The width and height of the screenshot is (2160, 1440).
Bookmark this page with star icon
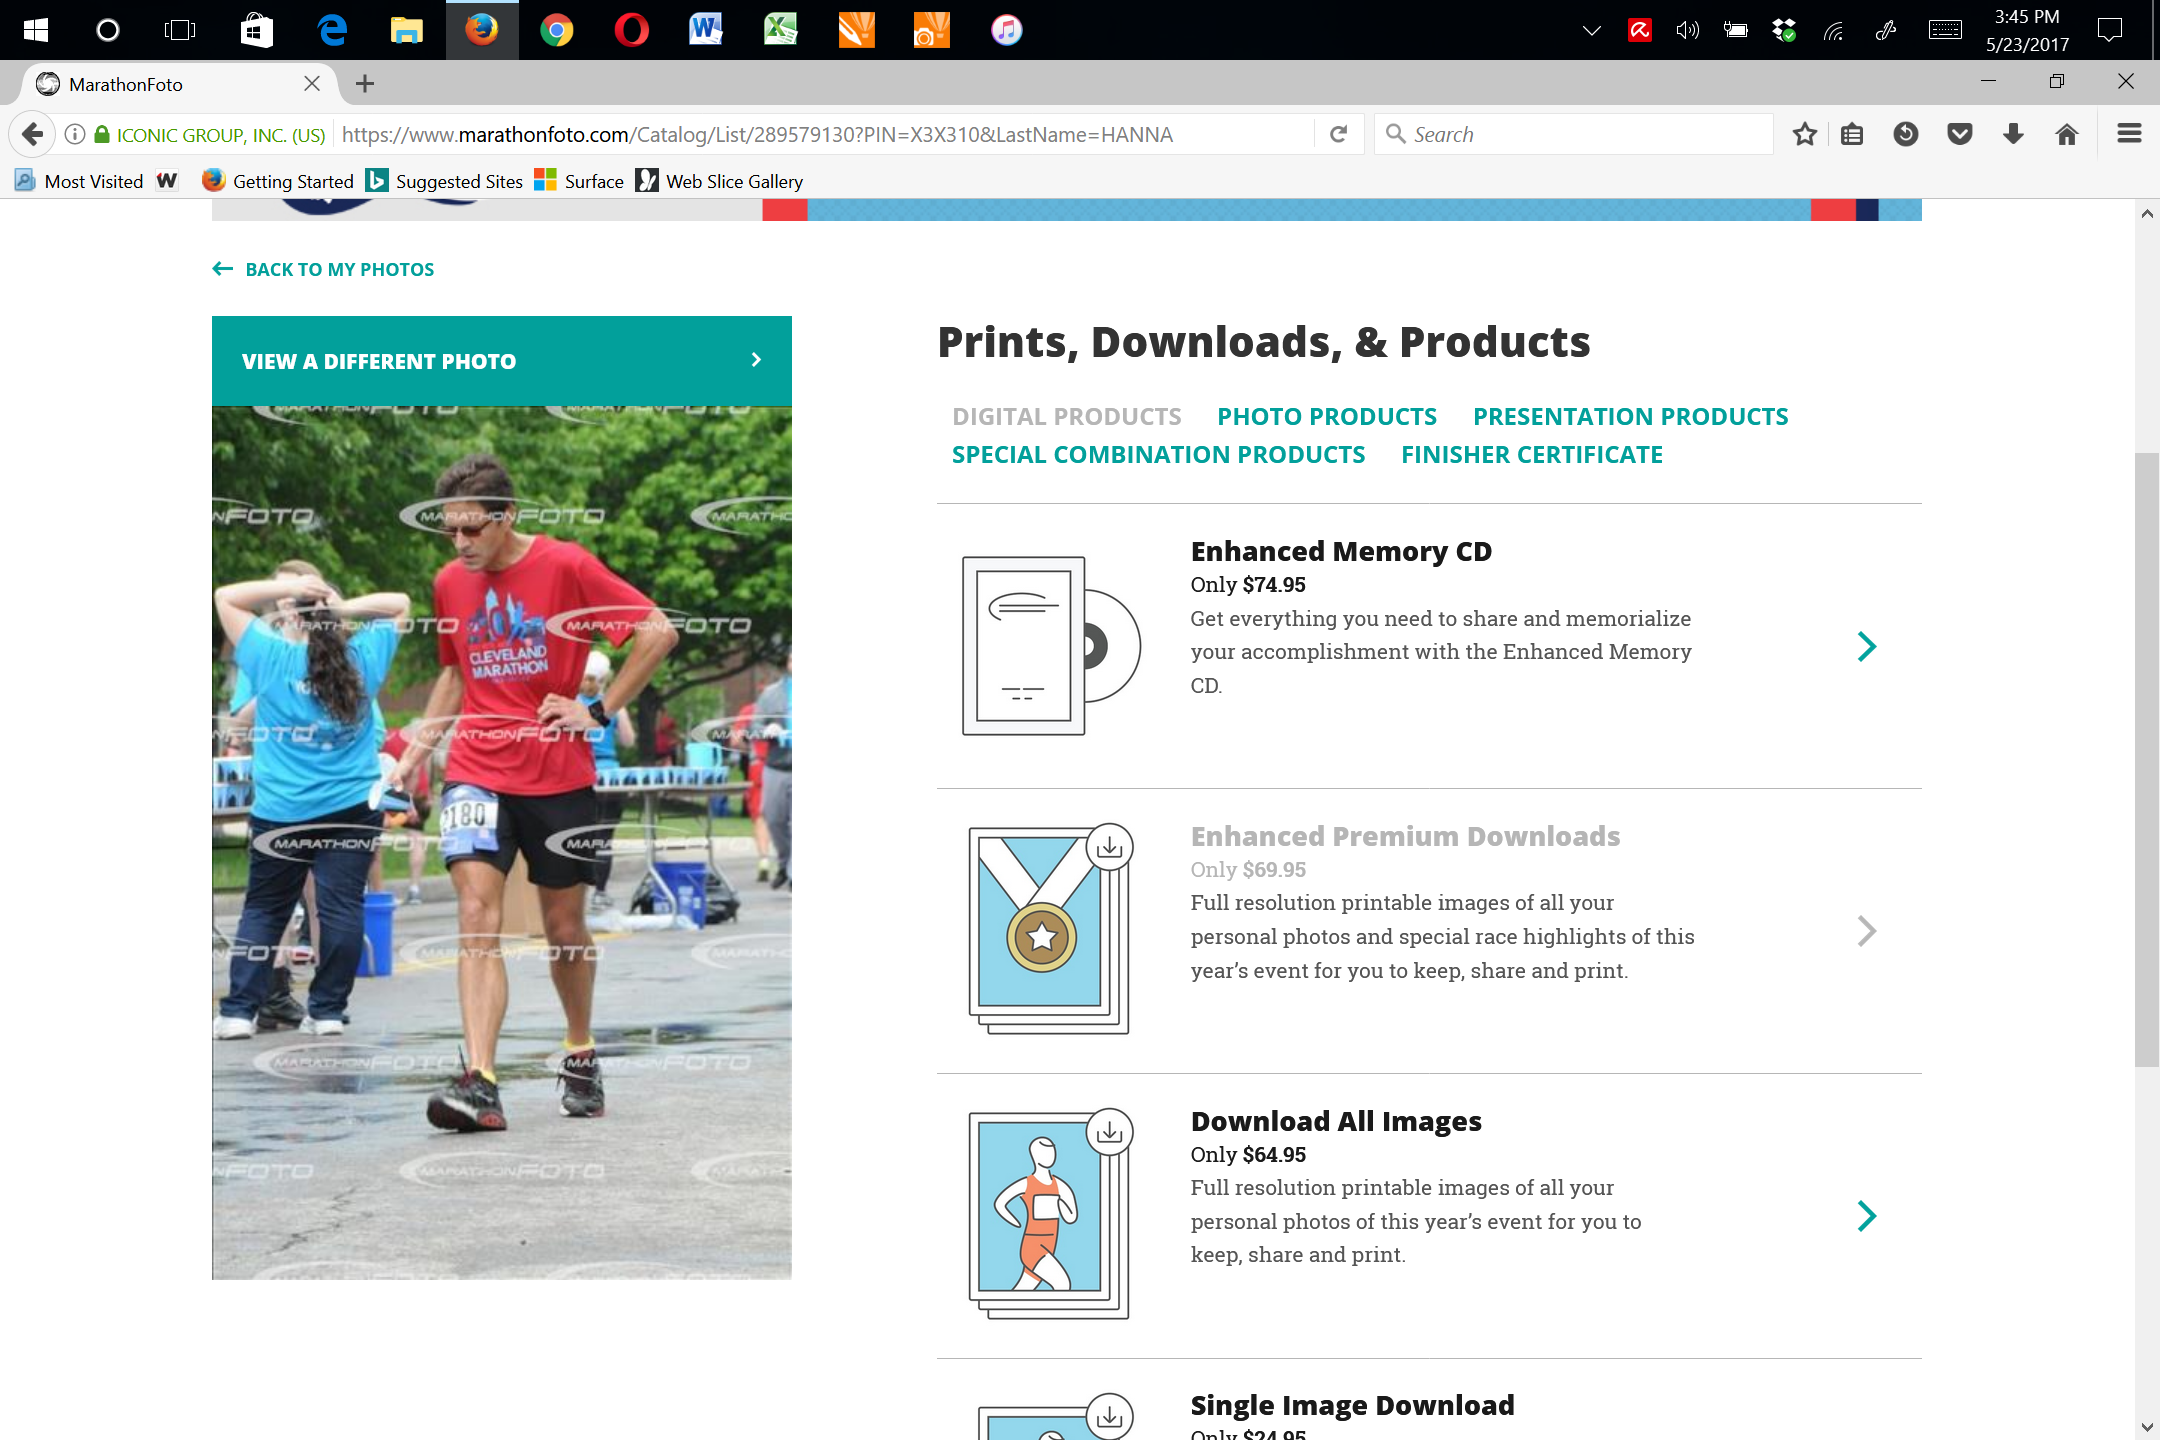1804,134
